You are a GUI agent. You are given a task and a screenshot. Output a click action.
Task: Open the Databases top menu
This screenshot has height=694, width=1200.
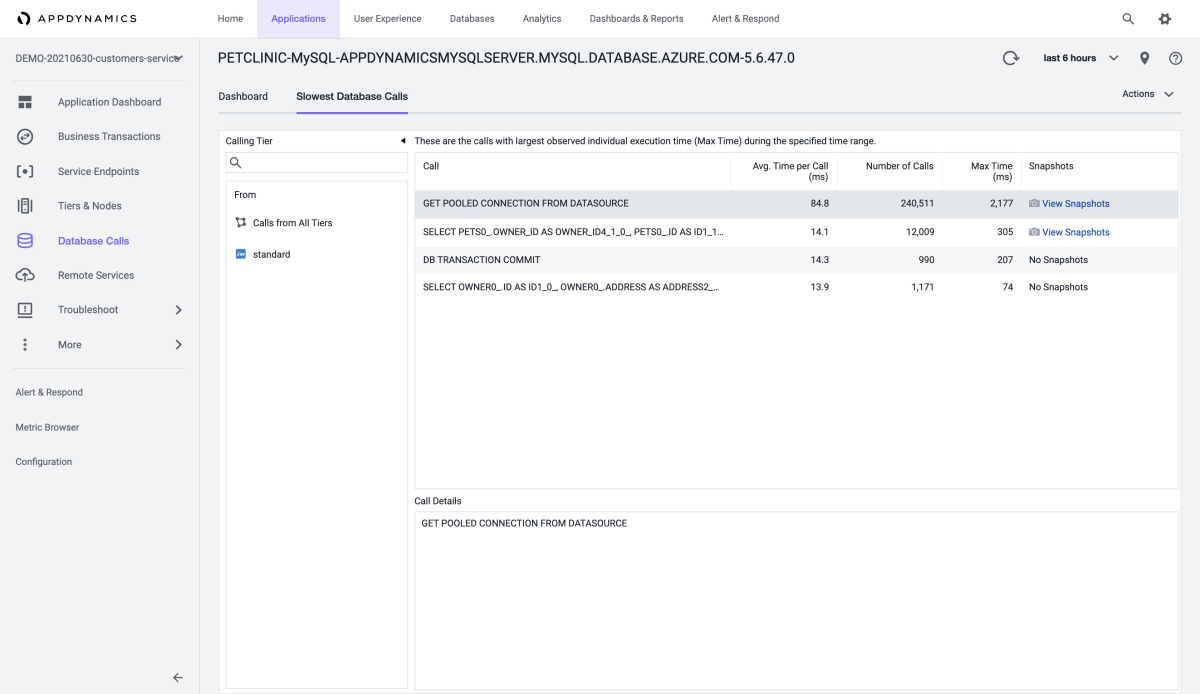(x=472, y=19)
